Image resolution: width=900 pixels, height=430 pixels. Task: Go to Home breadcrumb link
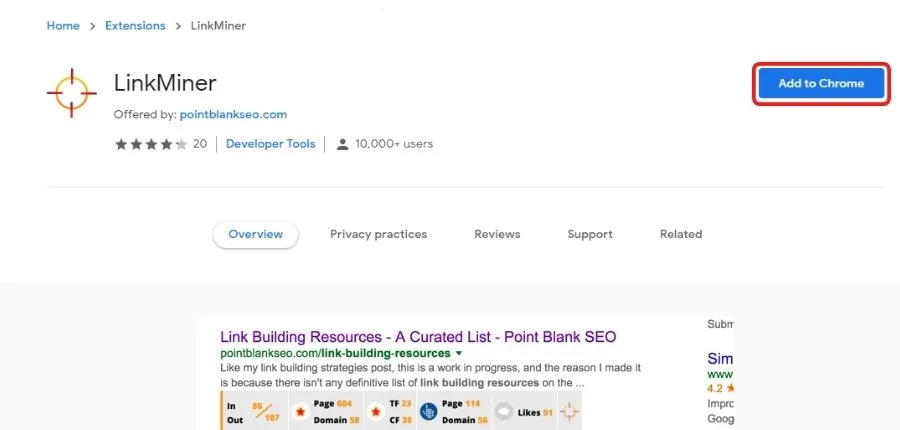pyautogui.click(x=63, y=26)
